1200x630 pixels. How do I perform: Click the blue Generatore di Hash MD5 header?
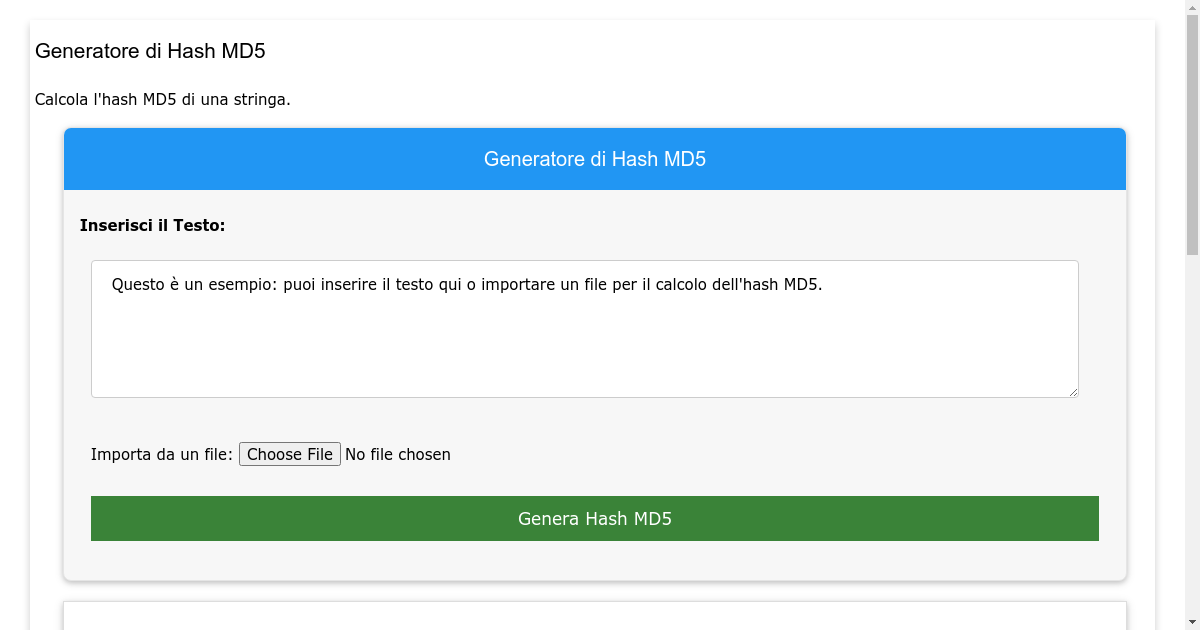(x=594, y=158)
